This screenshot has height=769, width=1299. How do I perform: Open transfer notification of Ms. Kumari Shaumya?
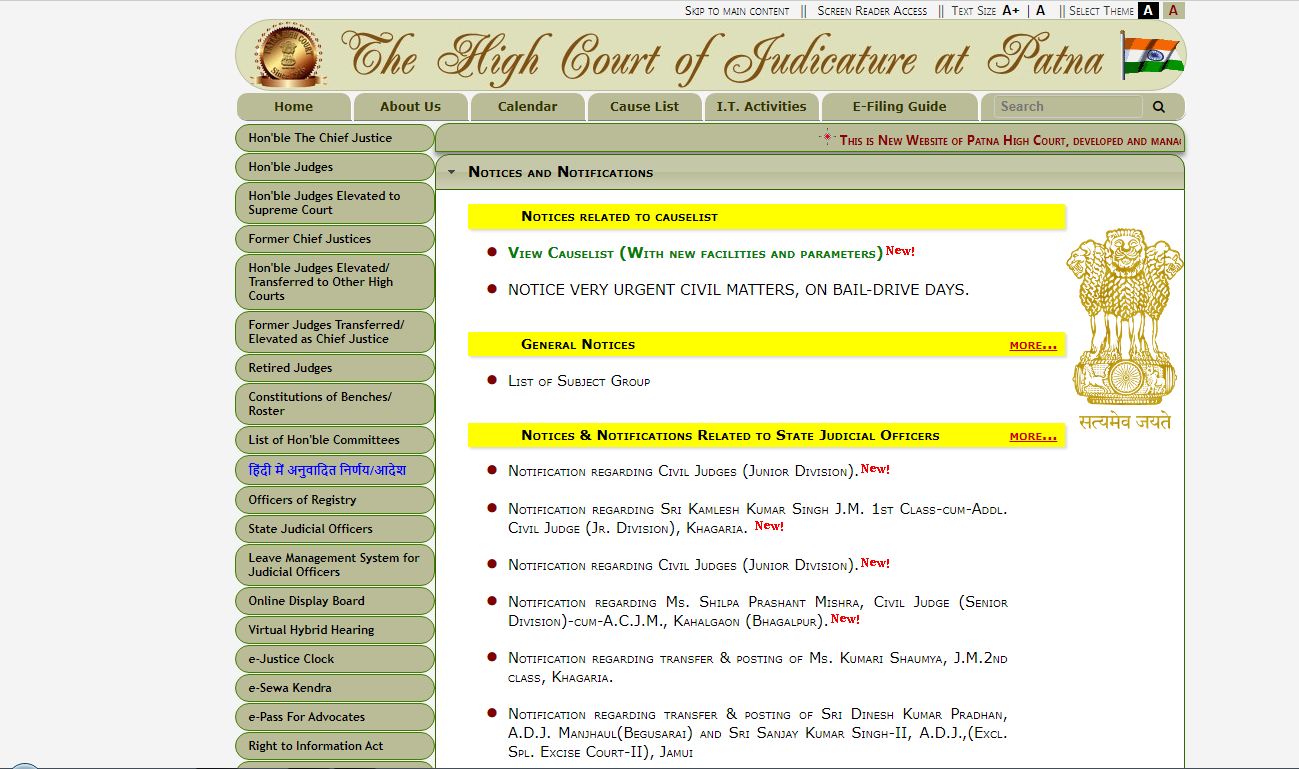[x=757, y=667]
